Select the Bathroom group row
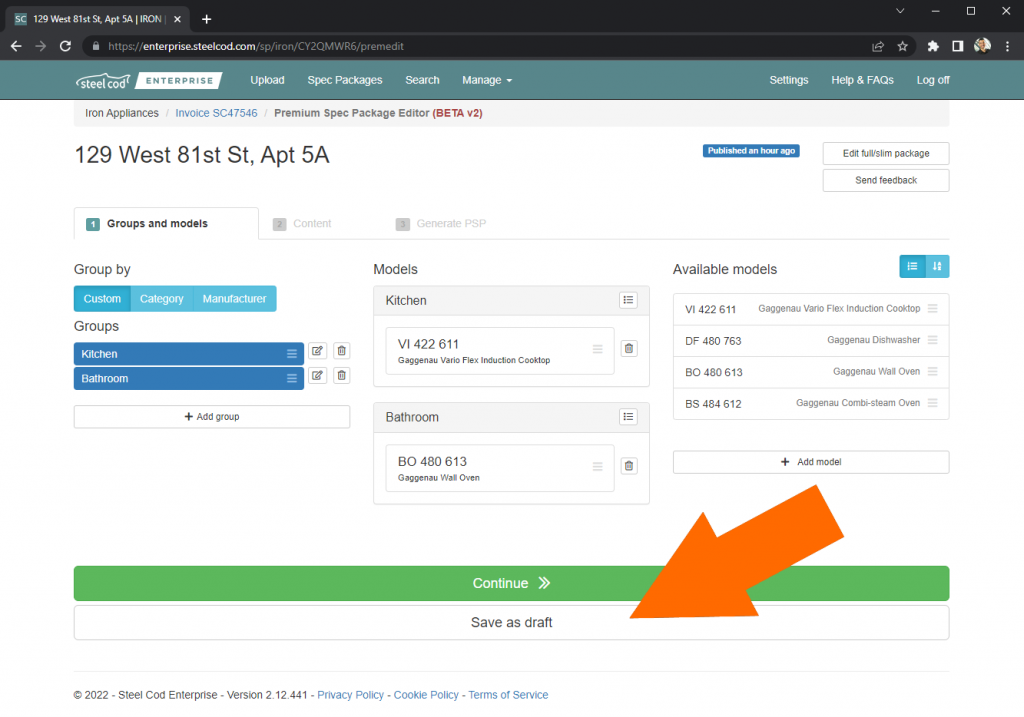This screenshot has width=1024, height=717. [189, 378]
